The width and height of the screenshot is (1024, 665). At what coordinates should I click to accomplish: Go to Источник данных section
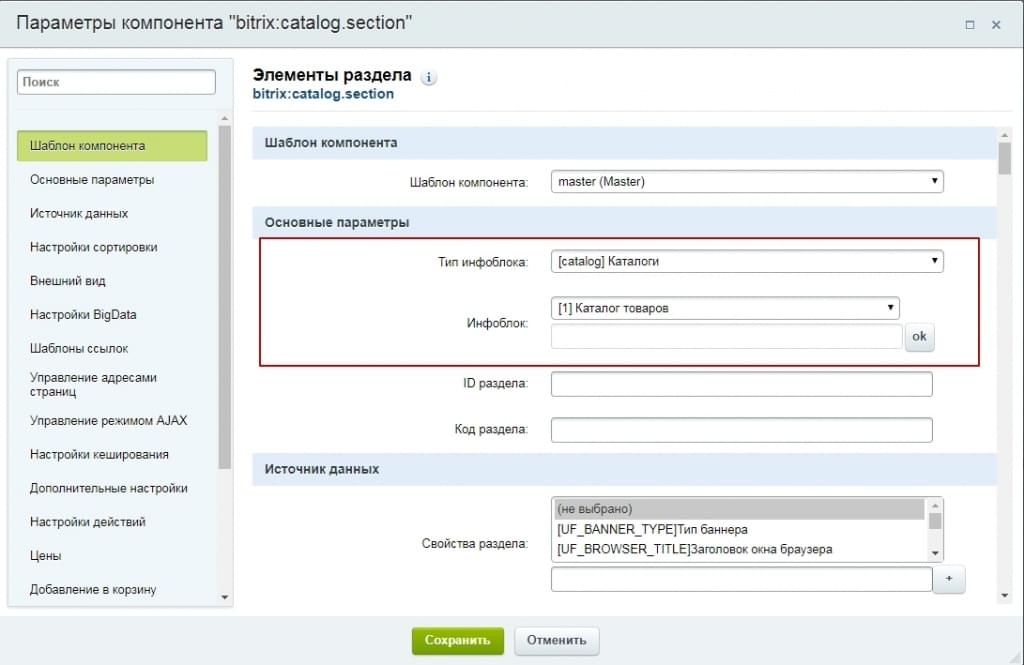coord(79,214)
